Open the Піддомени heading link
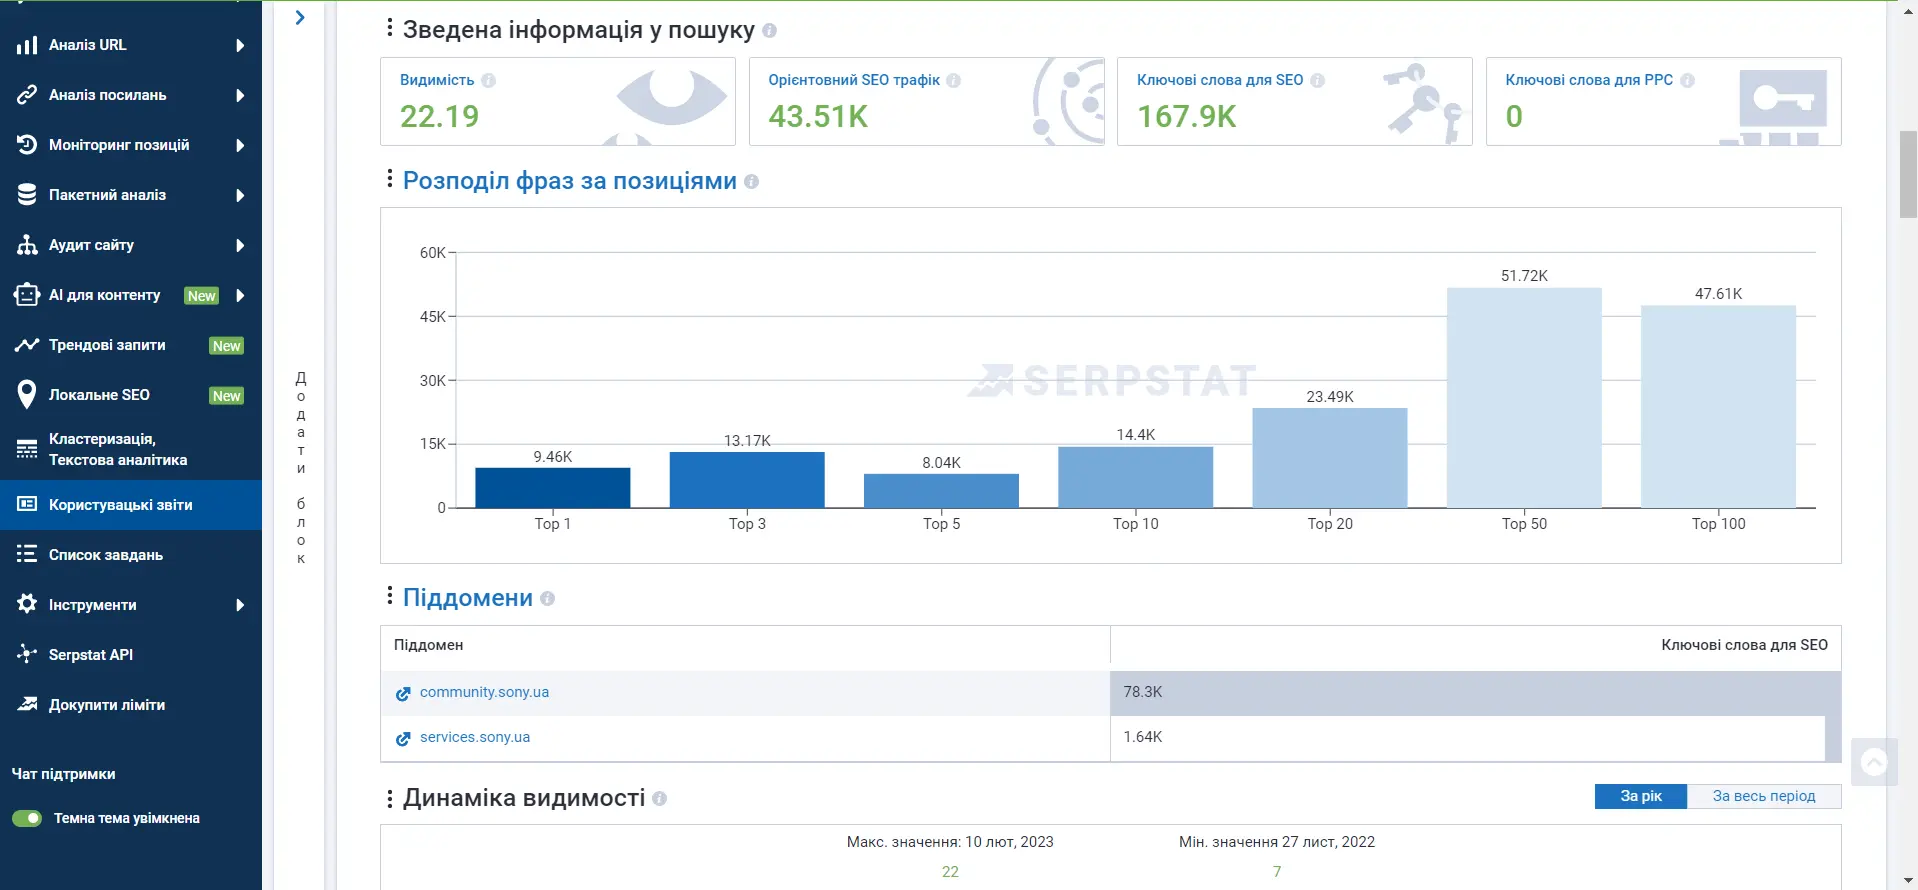Viewport: 1918px width, 890px height. pyautogui.click(x=468, y=598)
